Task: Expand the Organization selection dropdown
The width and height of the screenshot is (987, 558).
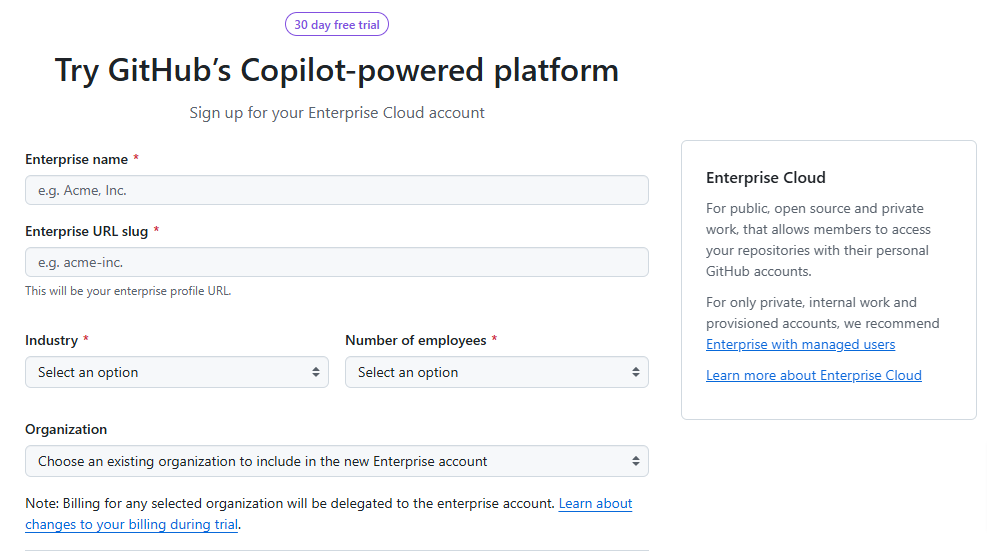Action: pos(337,461)
